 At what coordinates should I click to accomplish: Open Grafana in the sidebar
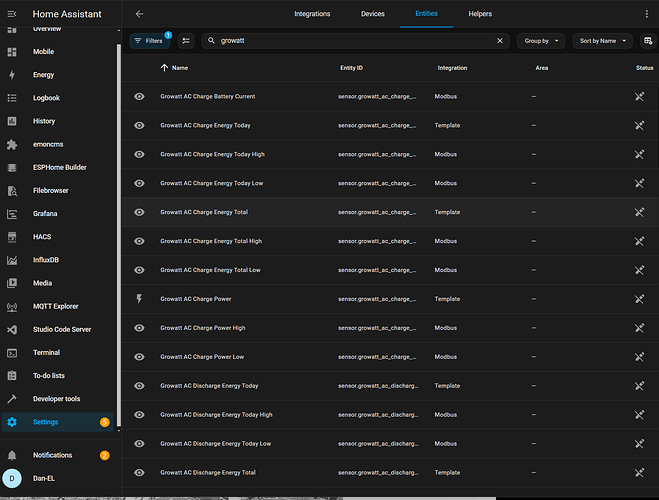click(46, 213)
